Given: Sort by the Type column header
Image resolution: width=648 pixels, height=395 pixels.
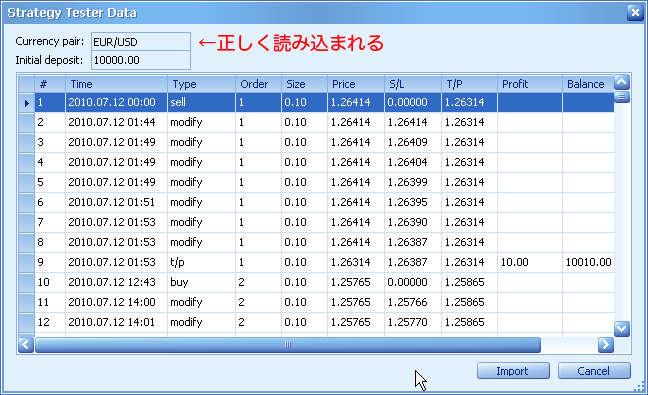Looking at the screenshot, I should coord(202,84).
